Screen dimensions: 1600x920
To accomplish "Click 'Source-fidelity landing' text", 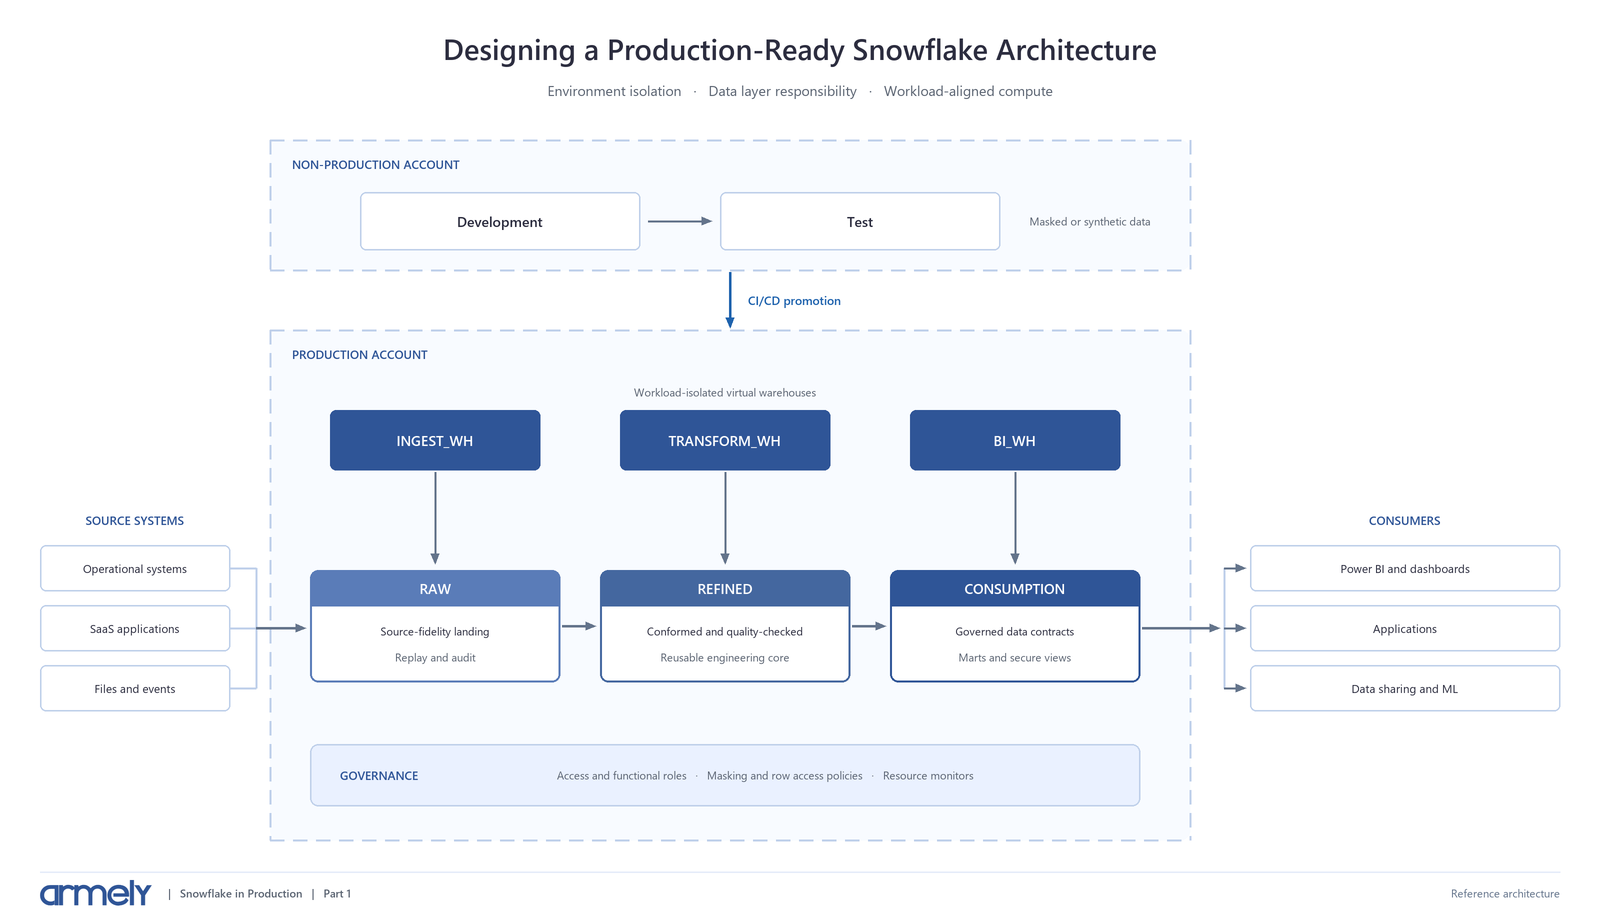I will (435, 632).
